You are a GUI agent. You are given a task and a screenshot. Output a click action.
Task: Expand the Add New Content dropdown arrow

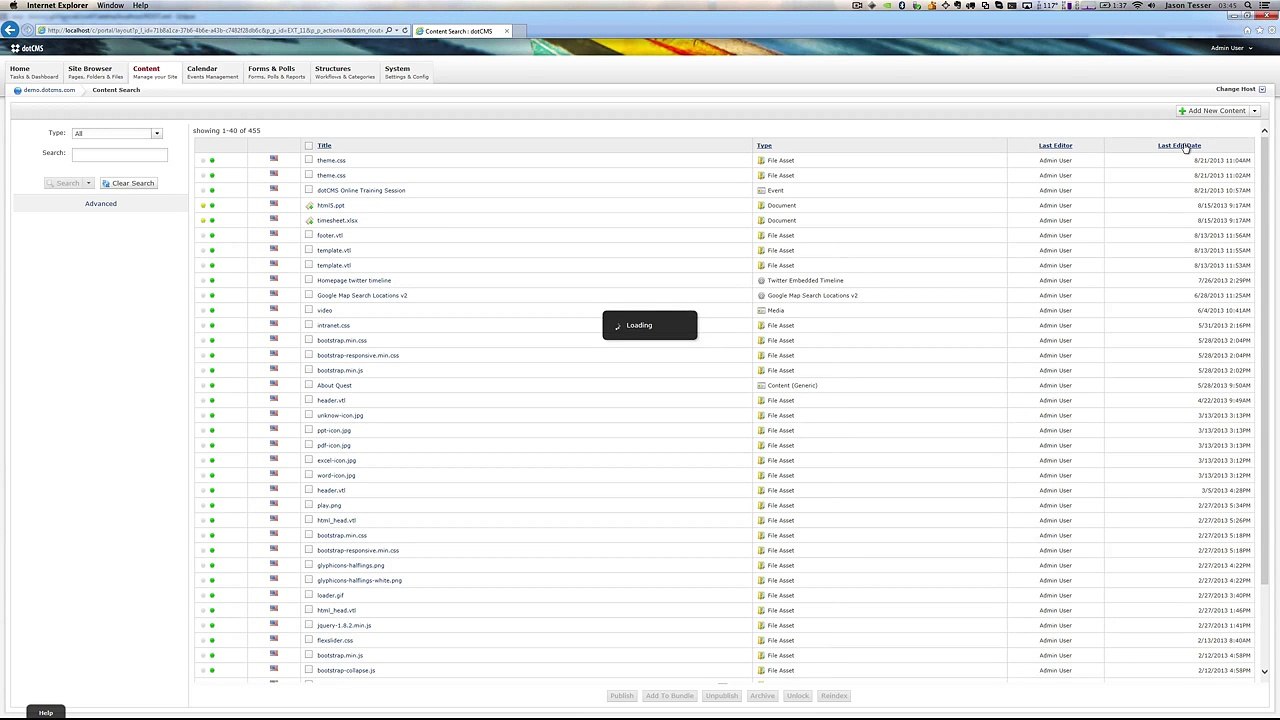1255,111
